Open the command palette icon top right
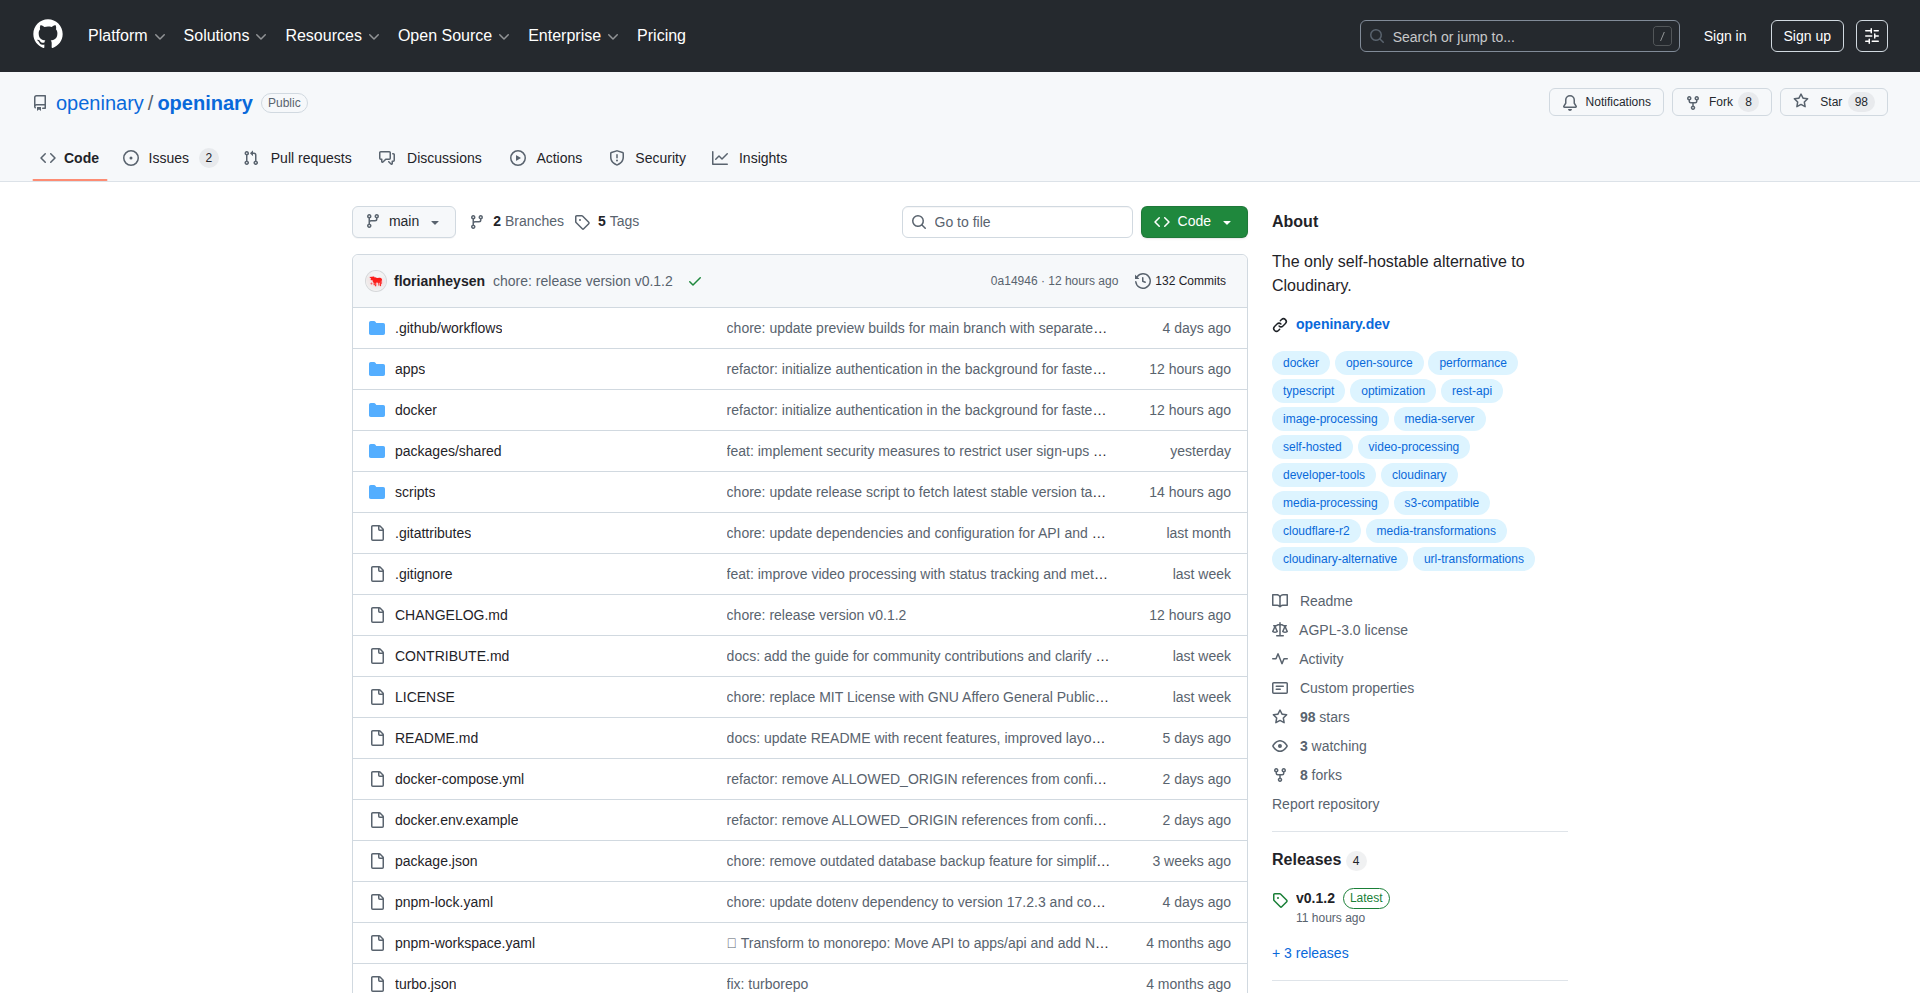This screenshot has width=1920, height=993. (x=1872, y=35)
